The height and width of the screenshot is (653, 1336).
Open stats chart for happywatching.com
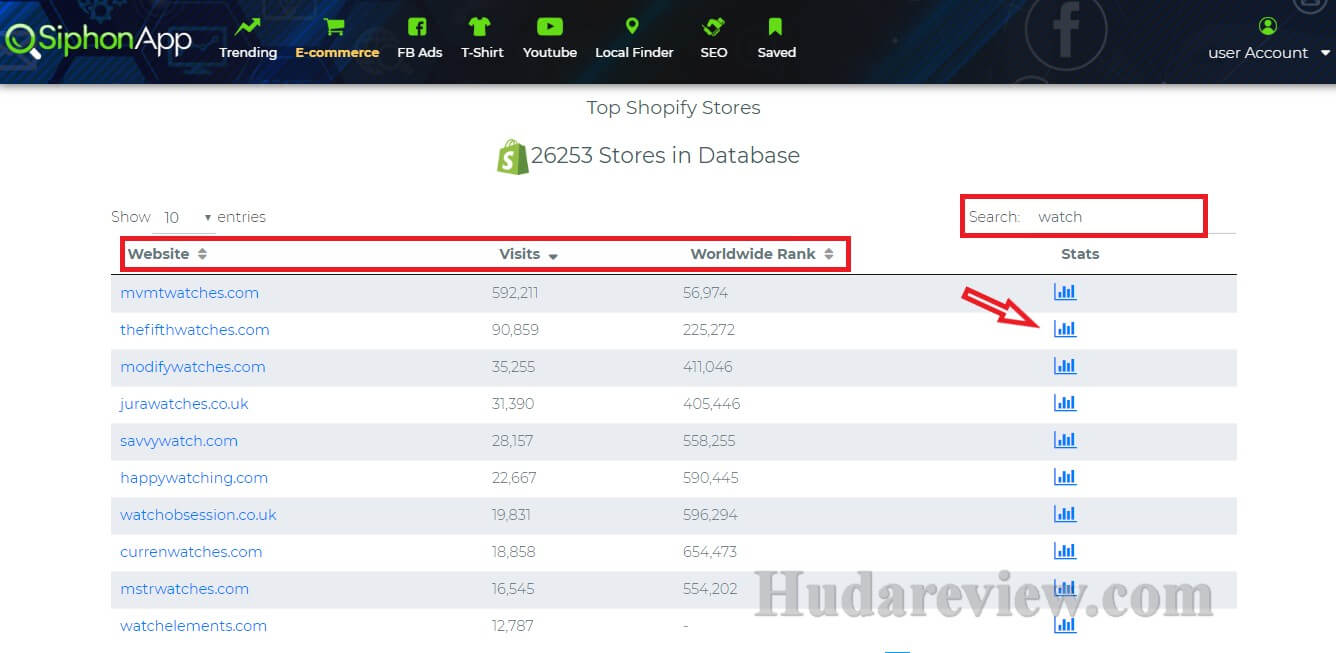pyautogui.click(x=1065, y=477)
